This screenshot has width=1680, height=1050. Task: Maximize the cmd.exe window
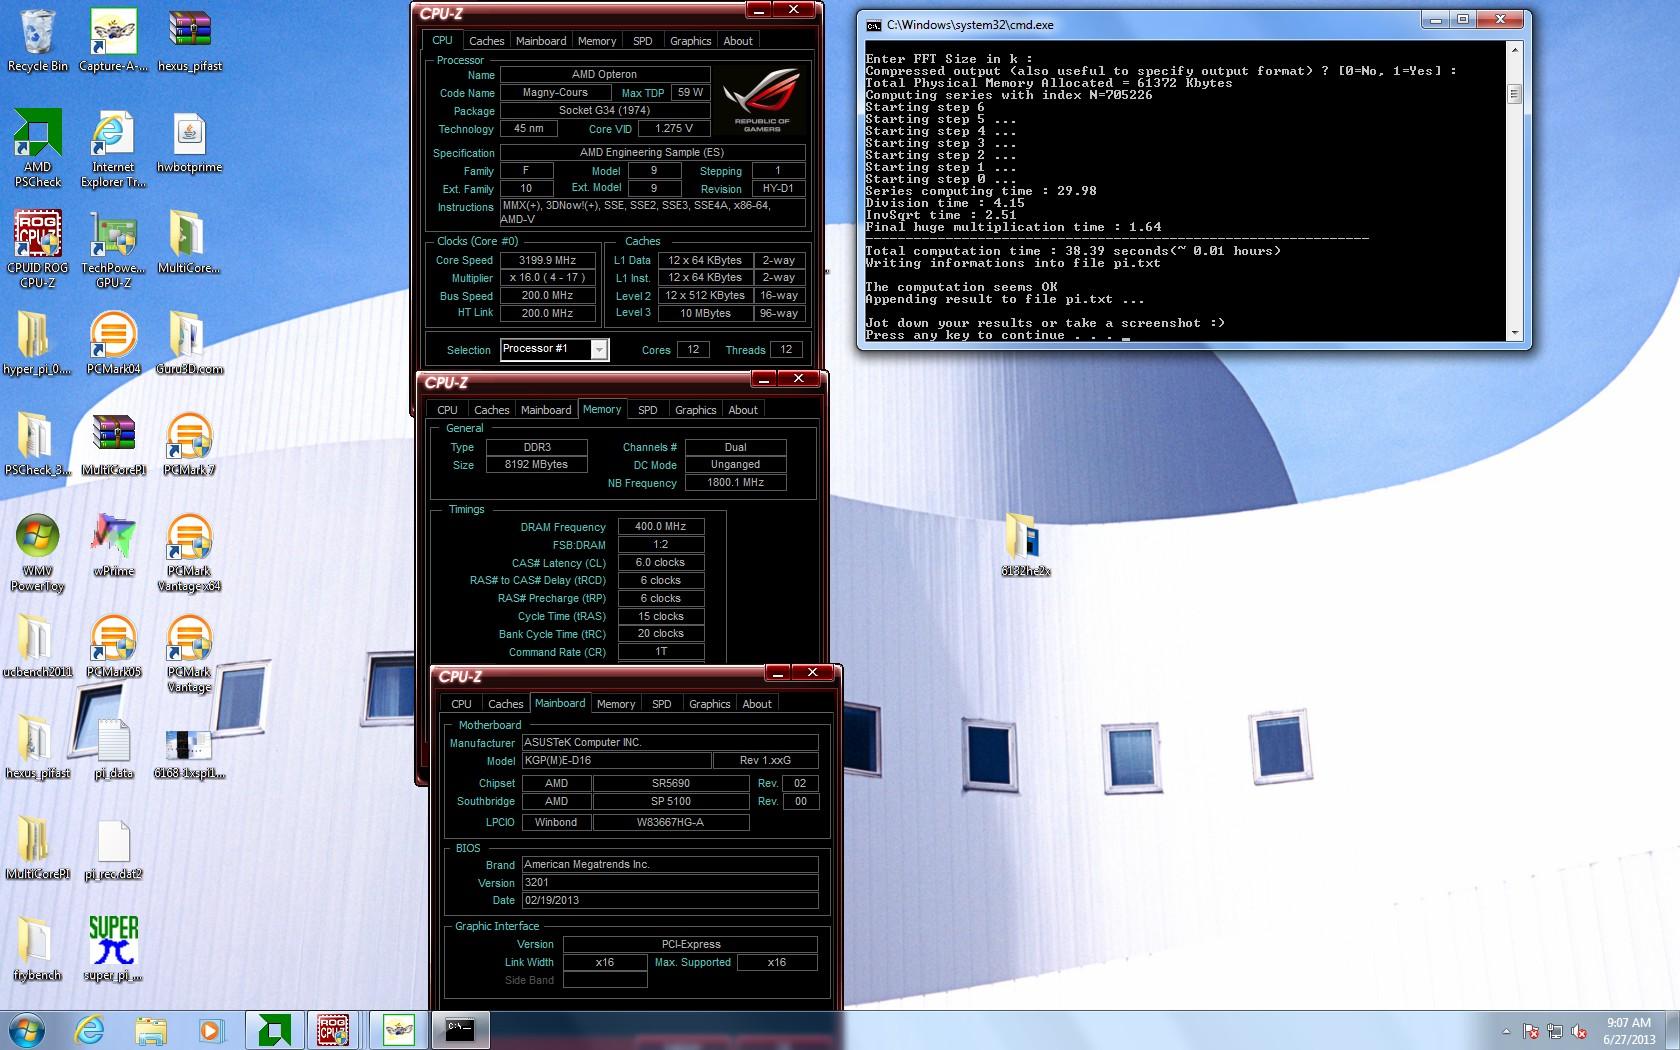(x=1463, y=20)
